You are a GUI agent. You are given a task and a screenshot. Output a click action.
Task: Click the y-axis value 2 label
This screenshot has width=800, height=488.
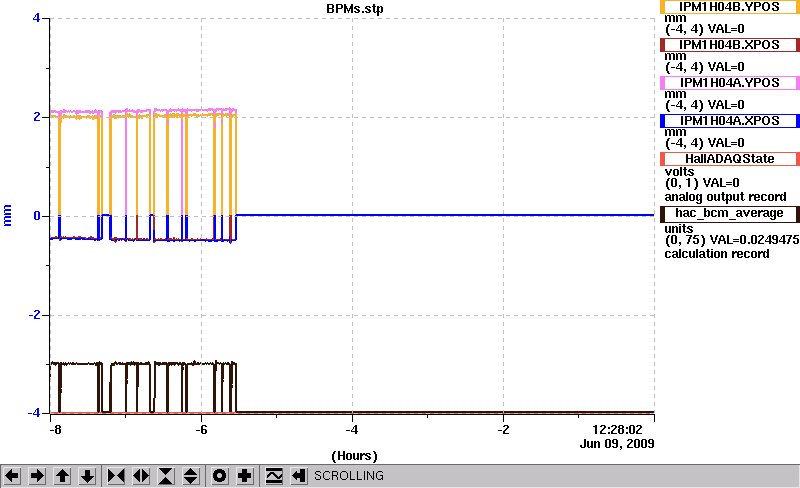(37, 117)
